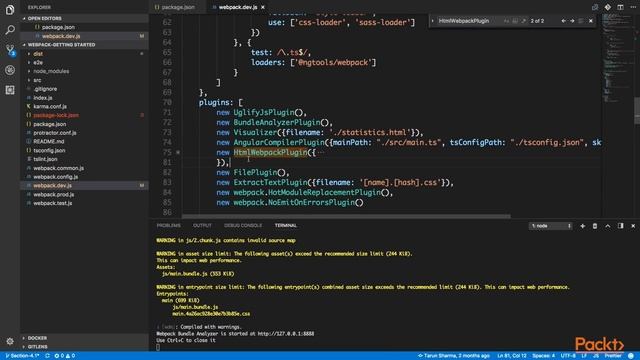
Task: Switch to the Debug Console tab
Action: click(243, 225)
